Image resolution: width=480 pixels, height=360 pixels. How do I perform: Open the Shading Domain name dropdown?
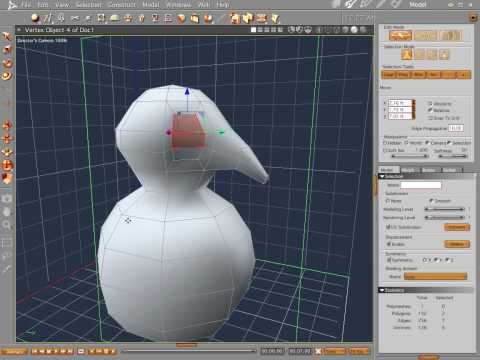tap(435, 276)
